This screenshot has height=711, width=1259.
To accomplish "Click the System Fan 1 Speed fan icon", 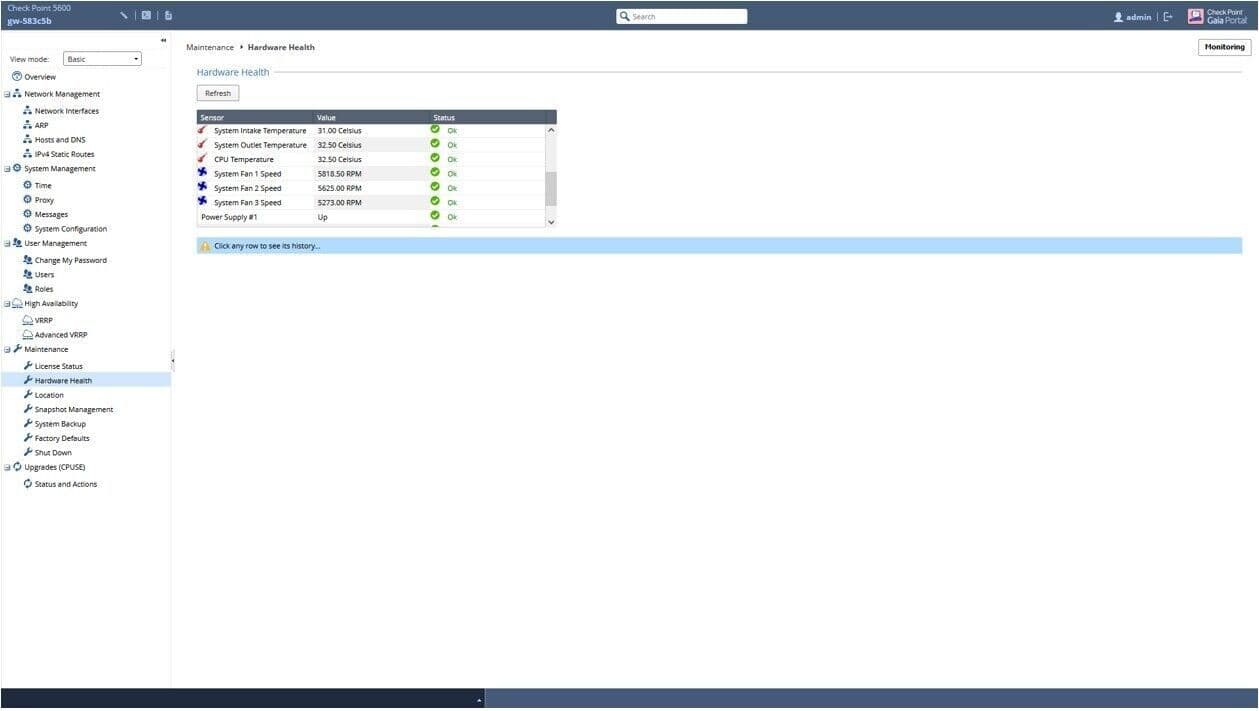I will pos(203,173).
